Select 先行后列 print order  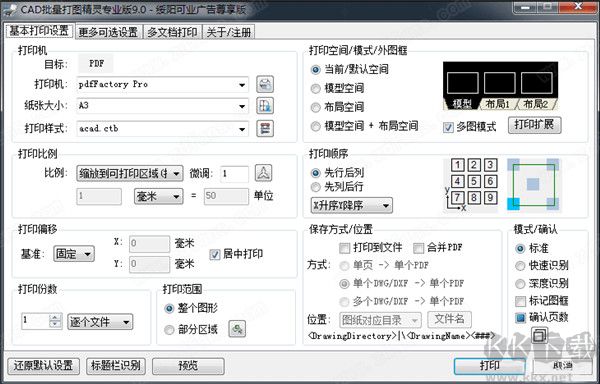click(x=315, y=173)
